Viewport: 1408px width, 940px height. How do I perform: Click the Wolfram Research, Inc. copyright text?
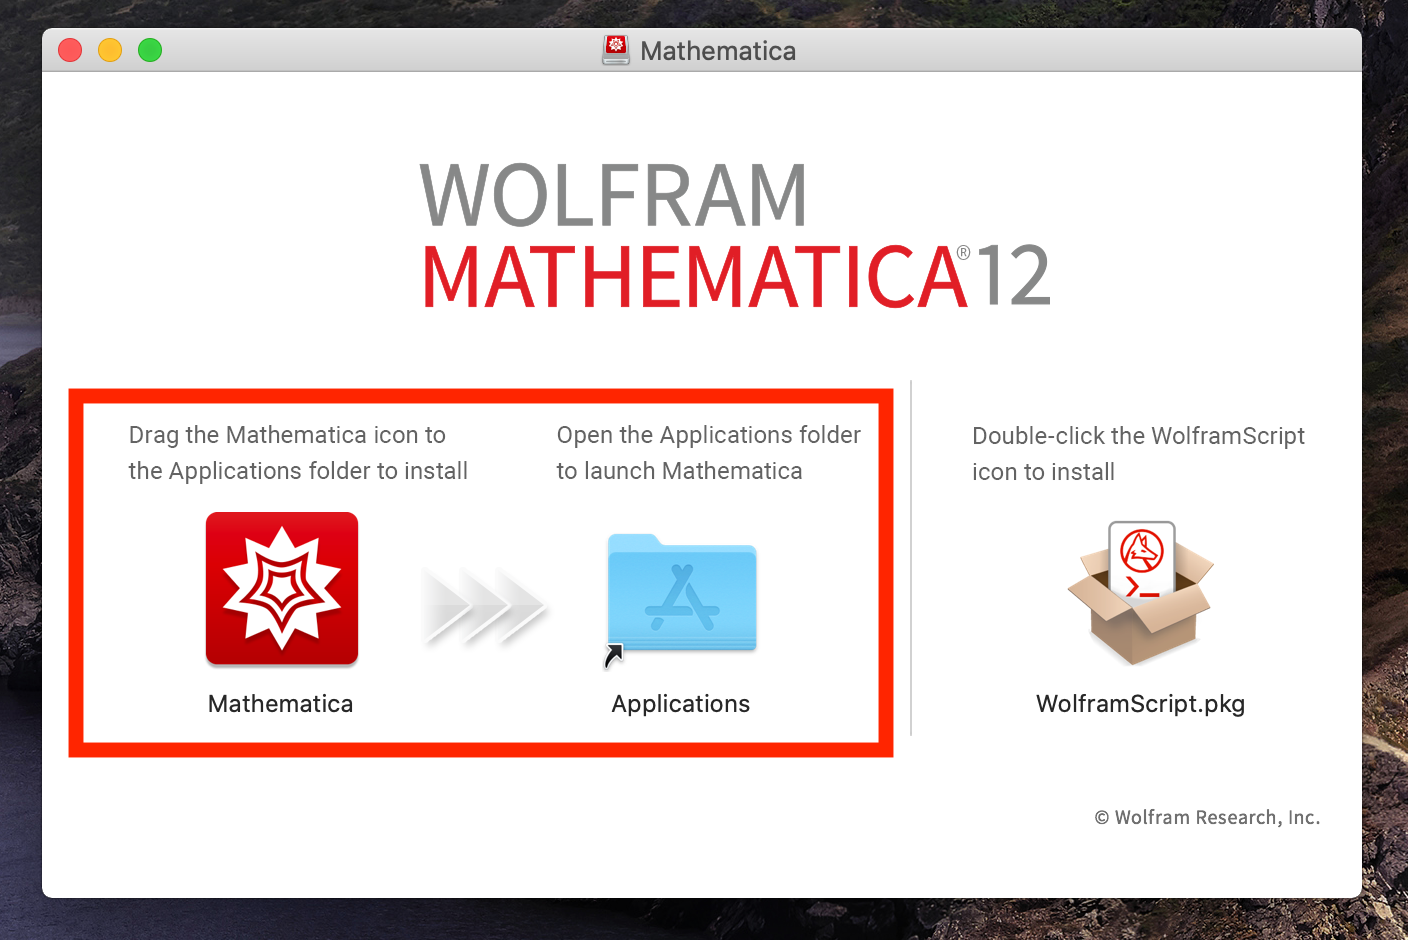1207,817
